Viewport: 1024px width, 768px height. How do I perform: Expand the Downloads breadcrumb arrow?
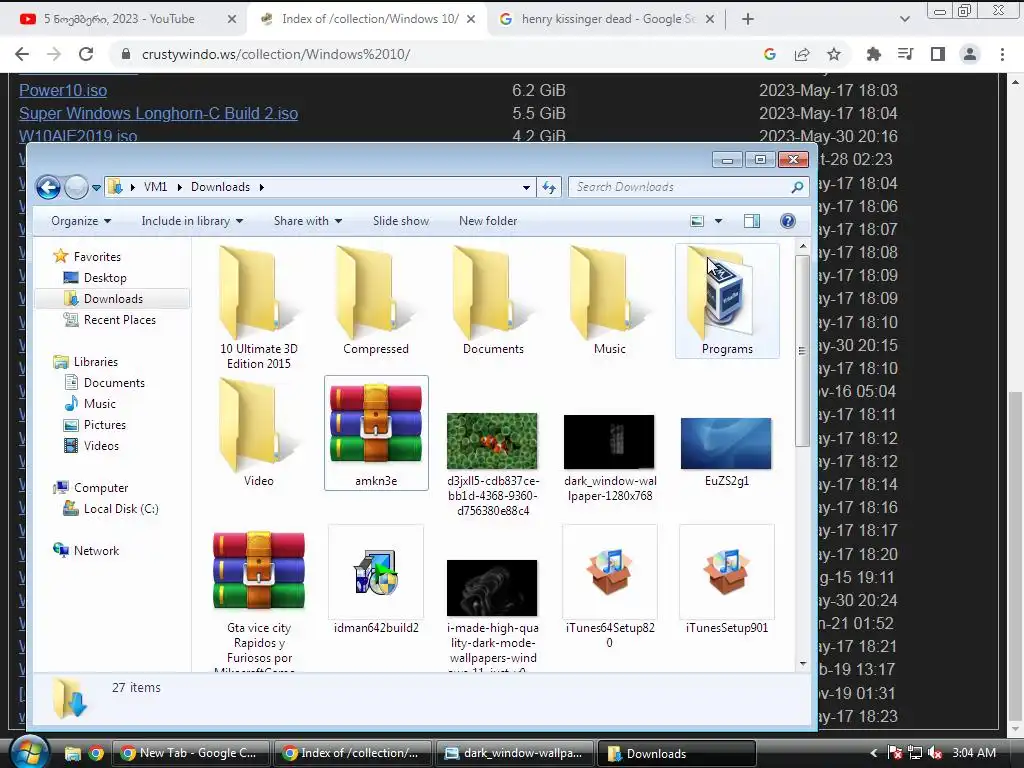262,187
